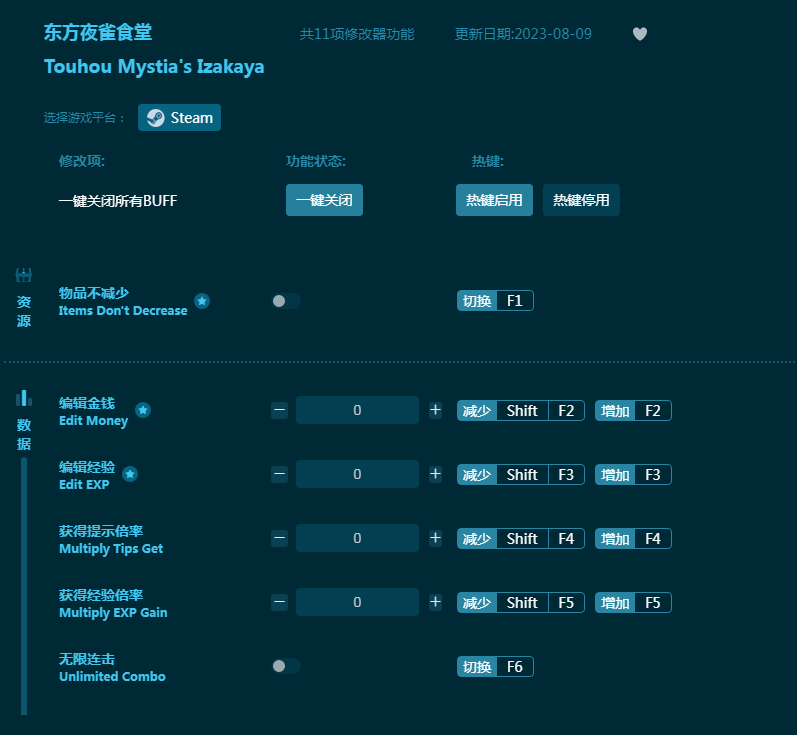Click the 热键启用 button

coord(494,200)
